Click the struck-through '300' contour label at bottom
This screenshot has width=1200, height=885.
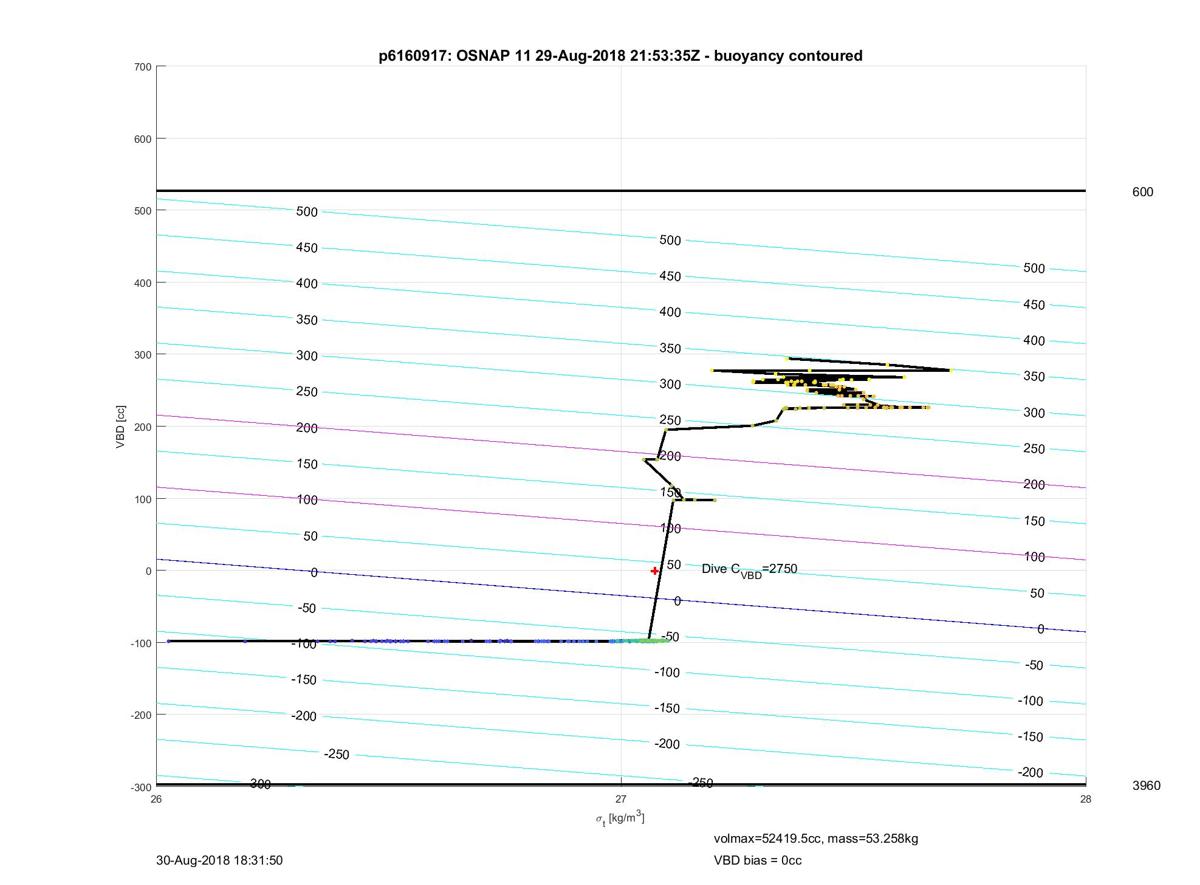tap(259, 784)
